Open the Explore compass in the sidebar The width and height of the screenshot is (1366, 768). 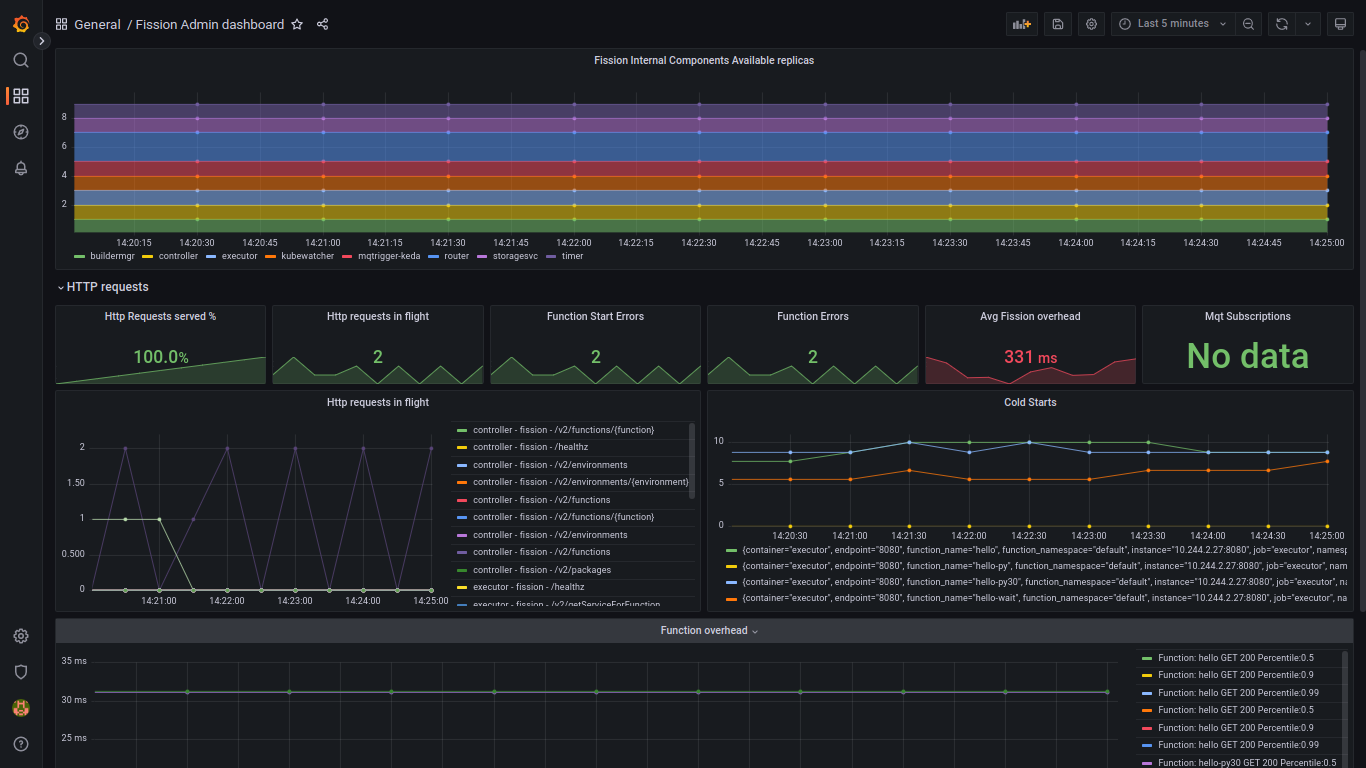20,131
